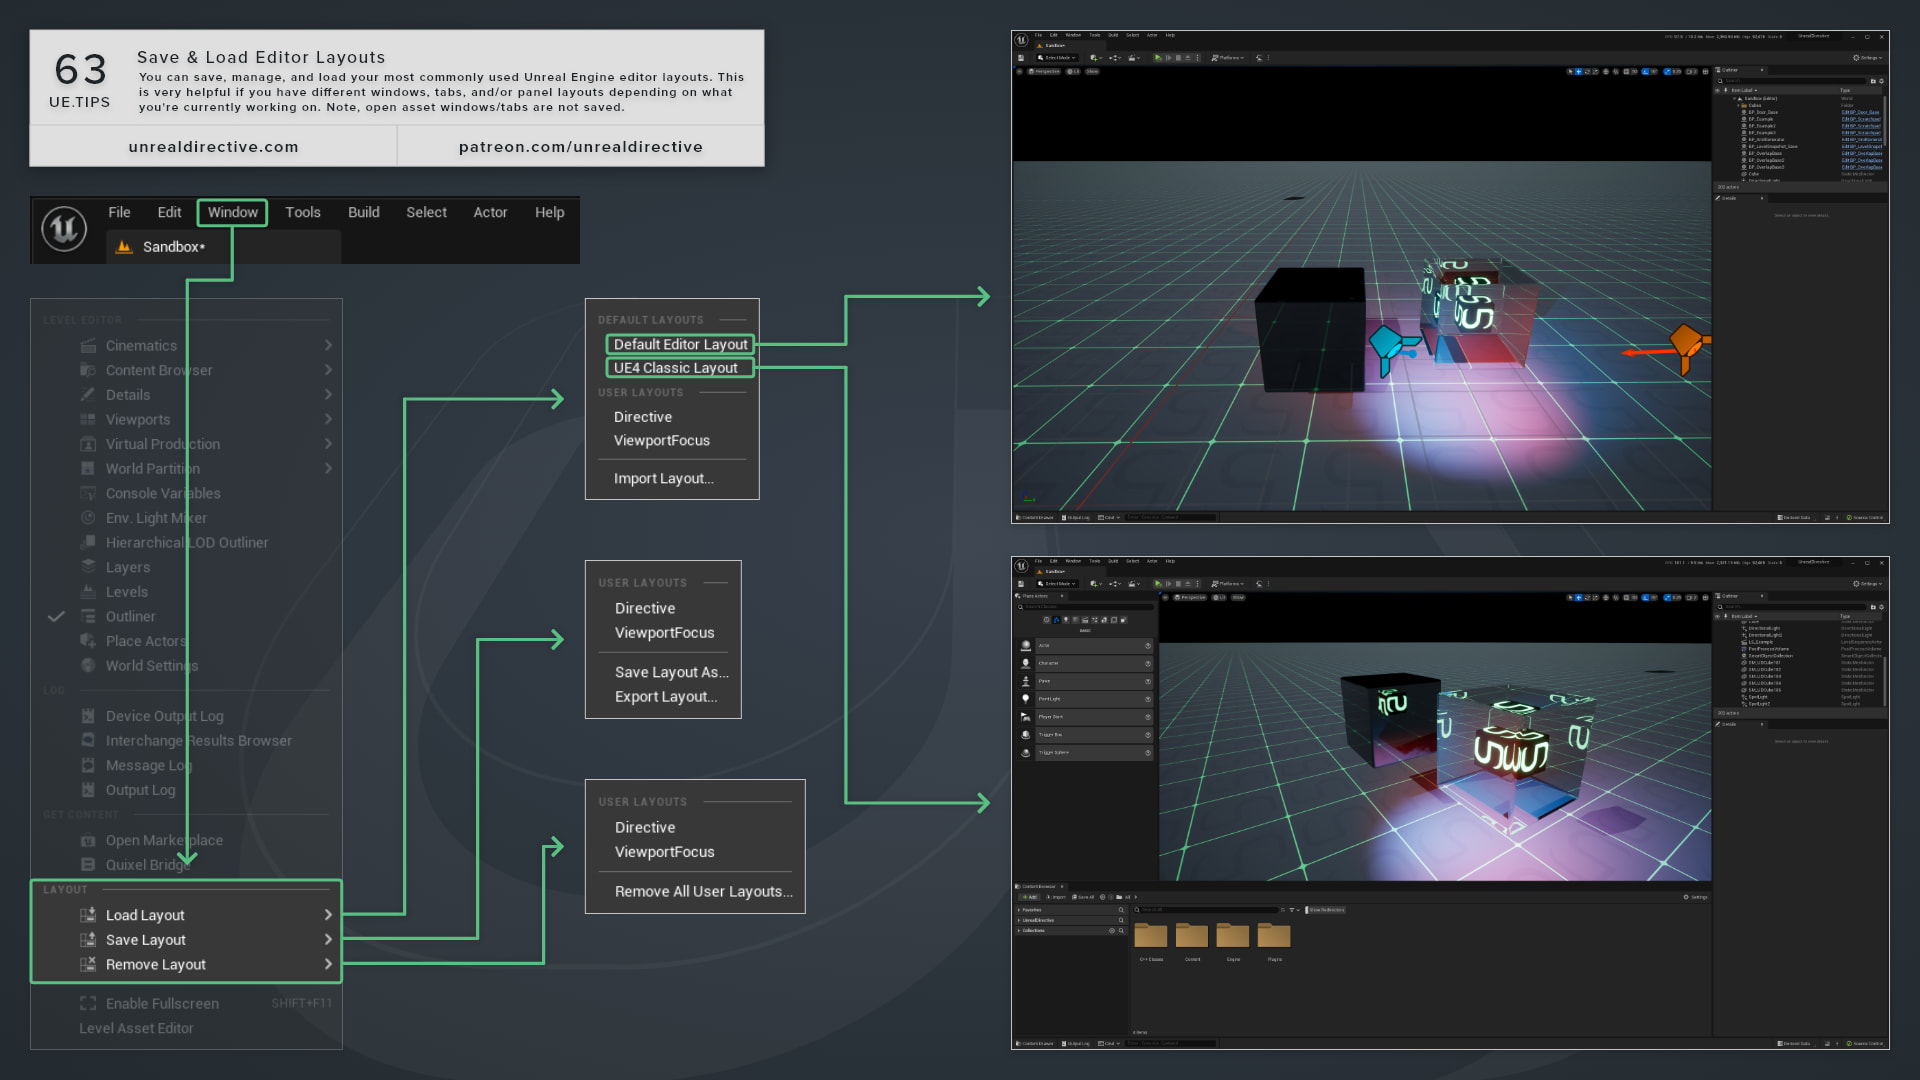Click the Sandbox level icon on the tab
The image size is (1920, 1080).
click(x=124, y=247)
